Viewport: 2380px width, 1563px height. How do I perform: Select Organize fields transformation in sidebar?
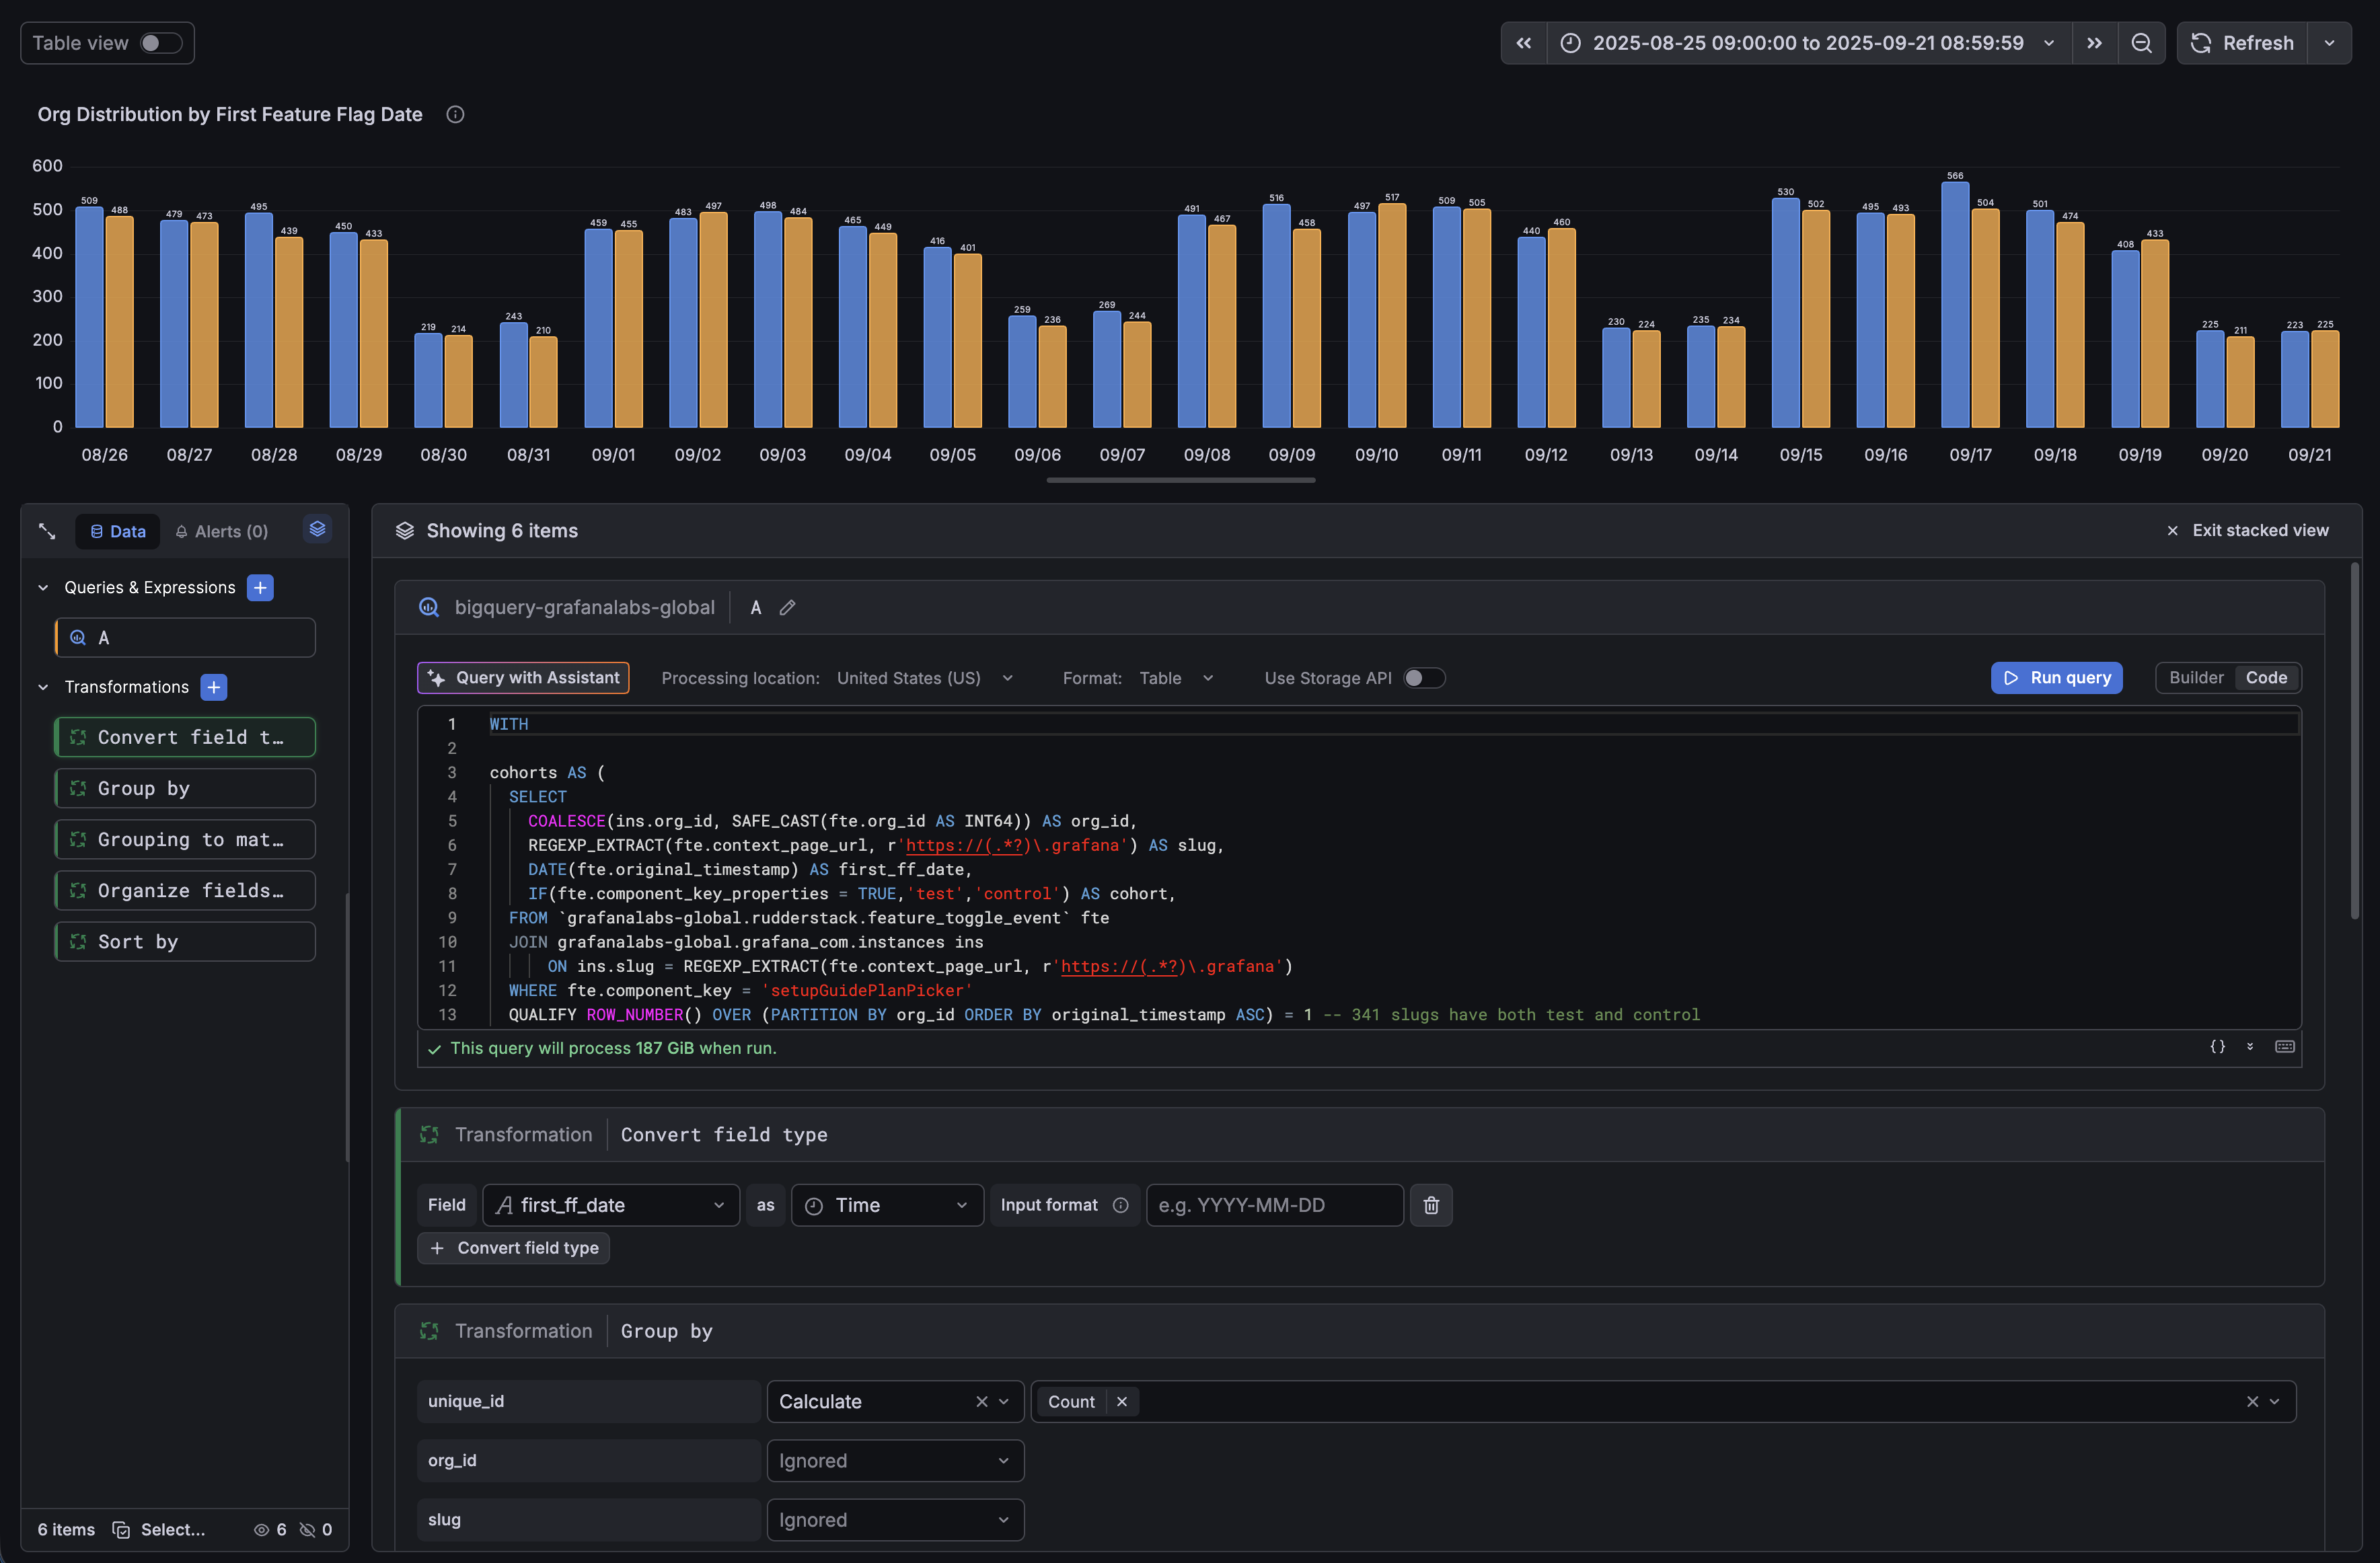point(185,891)
